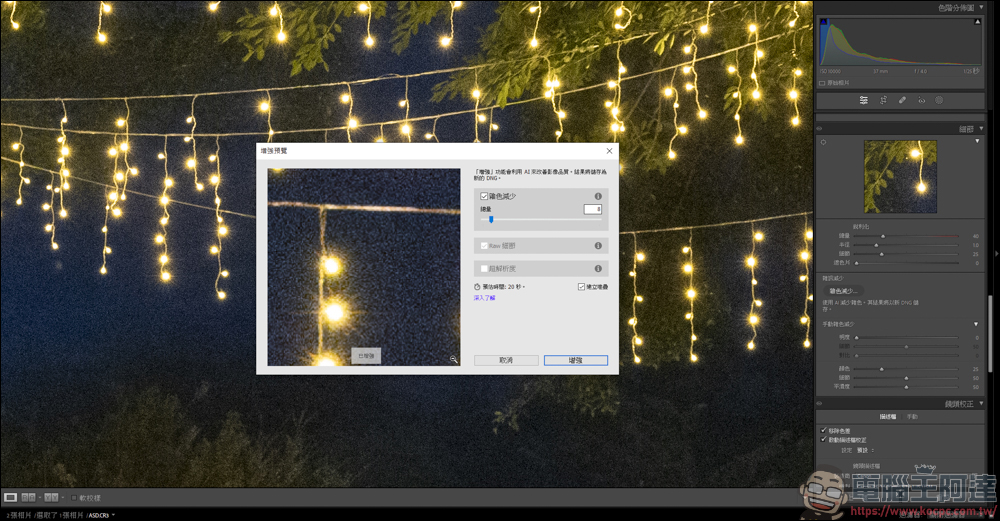Click info icon for Raw 細節 option
This screenshot has height=521, width=1000.
598,246
